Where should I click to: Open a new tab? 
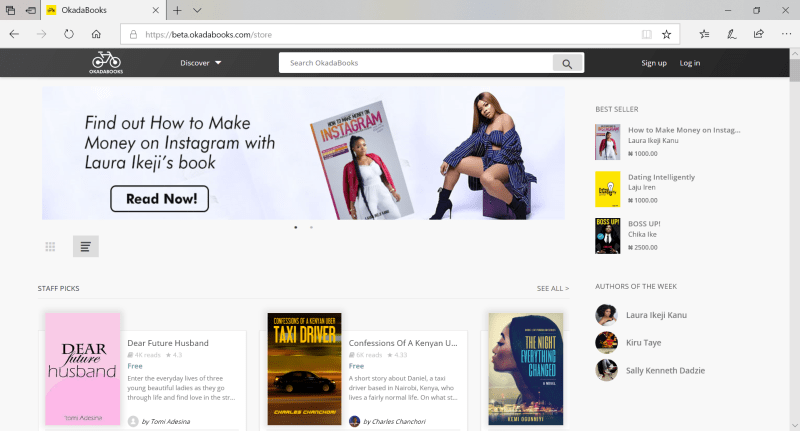[177, 10]
